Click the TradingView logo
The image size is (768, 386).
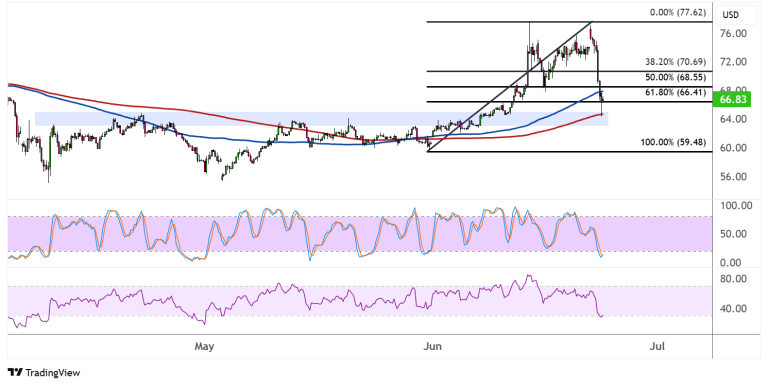click(16, 373)
